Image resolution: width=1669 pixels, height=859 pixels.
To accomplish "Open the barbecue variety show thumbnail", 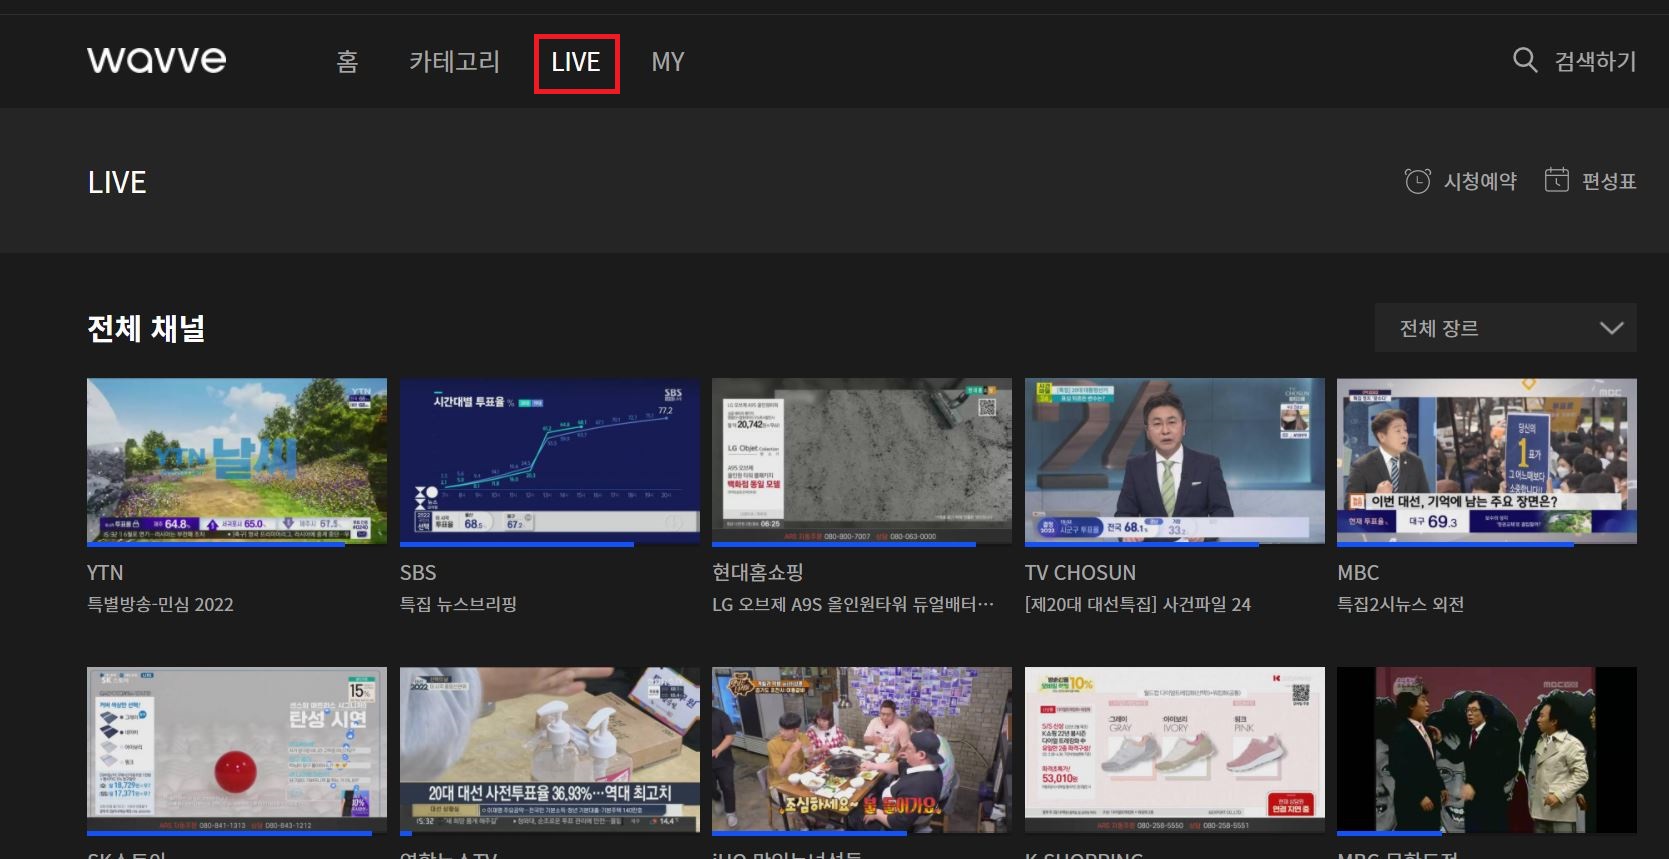I will (x=862, y=750).
